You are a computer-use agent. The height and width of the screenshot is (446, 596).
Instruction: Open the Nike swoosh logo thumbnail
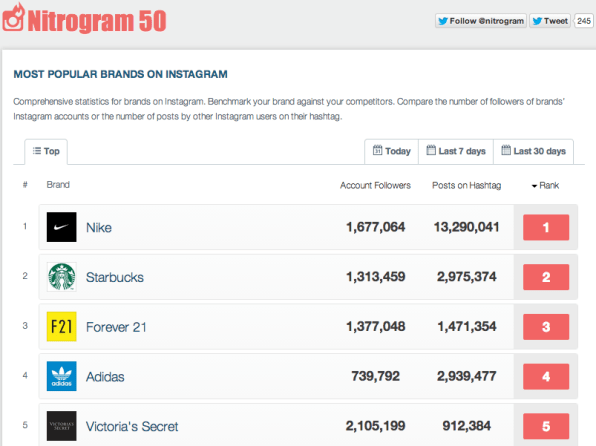(x=62, y=227)
